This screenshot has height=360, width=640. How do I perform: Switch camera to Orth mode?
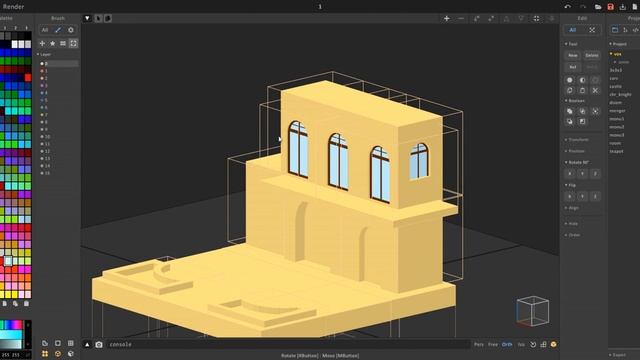tap(507, 344)
